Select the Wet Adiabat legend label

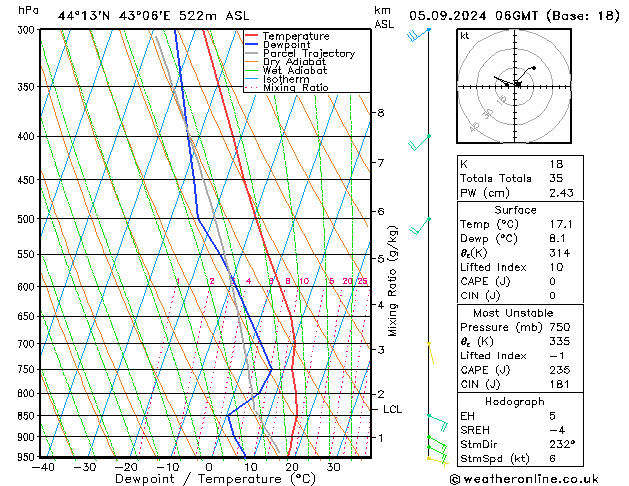pos(295,70)
